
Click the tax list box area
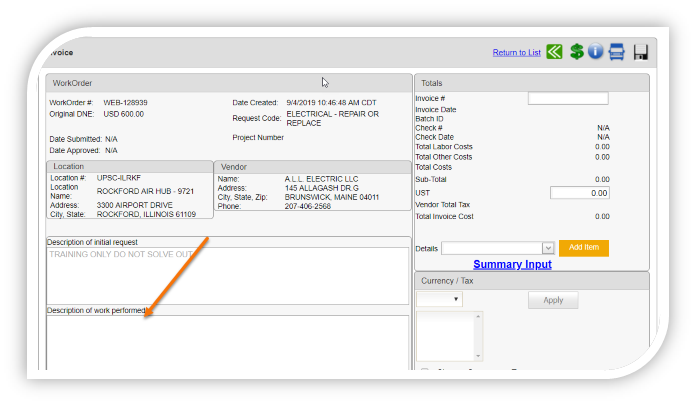450,335
